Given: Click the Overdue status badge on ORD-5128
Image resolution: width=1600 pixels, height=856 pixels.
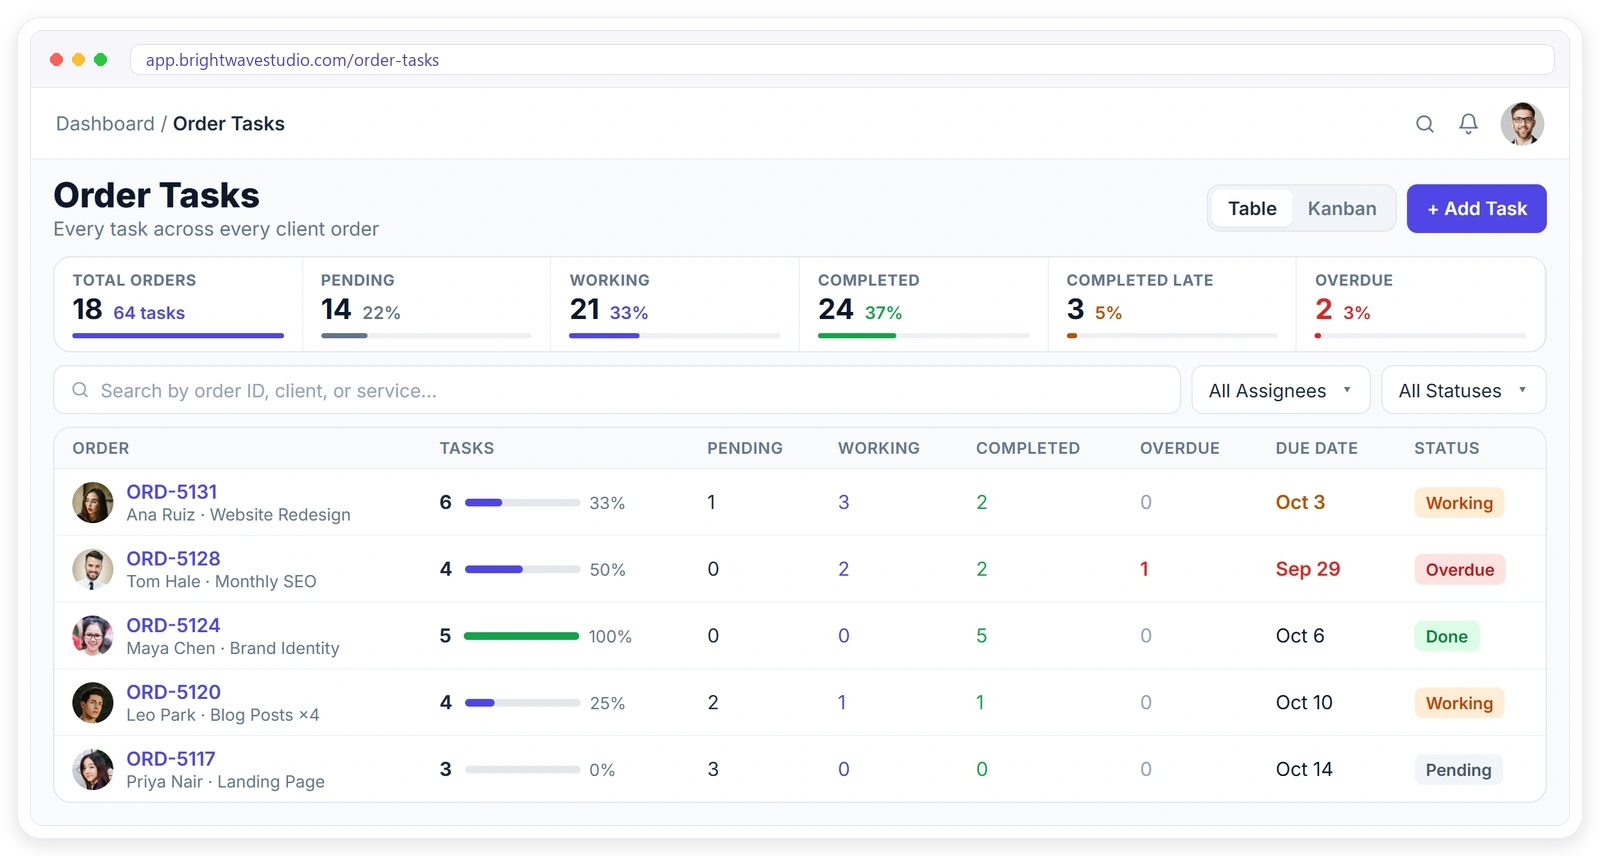Looking at the screenshot, I should coord(1460,570).
